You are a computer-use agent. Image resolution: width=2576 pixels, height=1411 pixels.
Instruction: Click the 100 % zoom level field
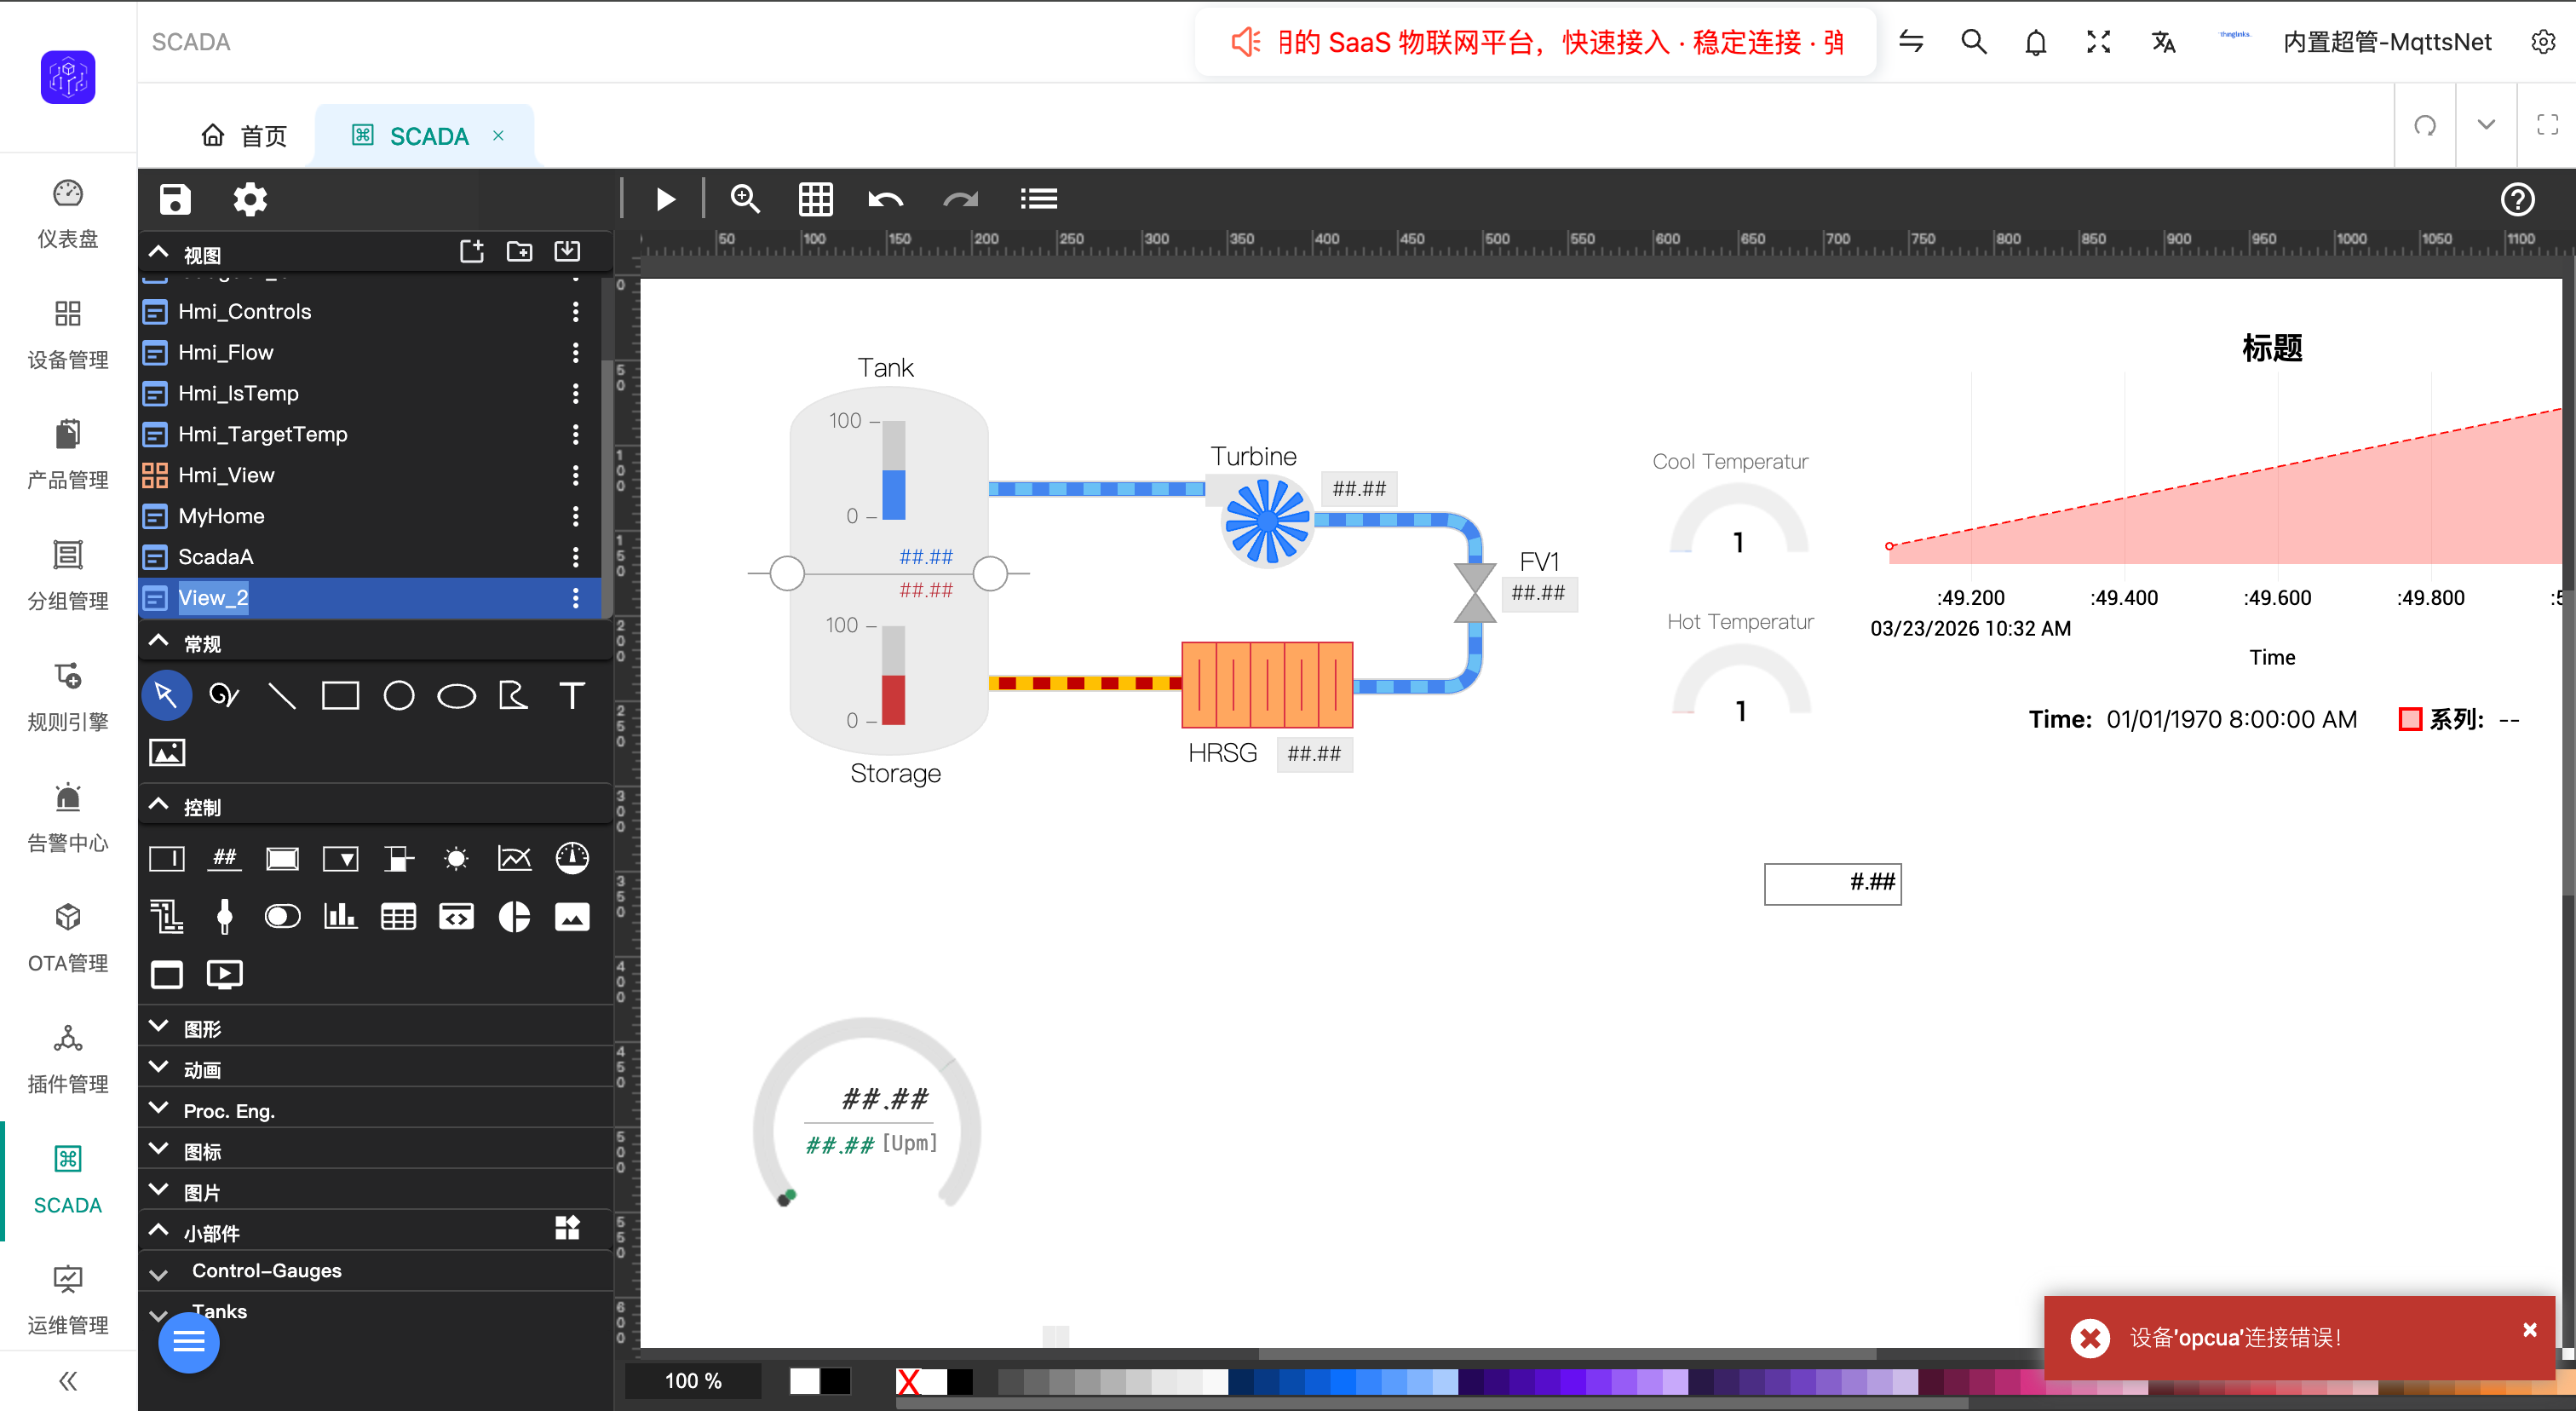[x=693, y=1381]
